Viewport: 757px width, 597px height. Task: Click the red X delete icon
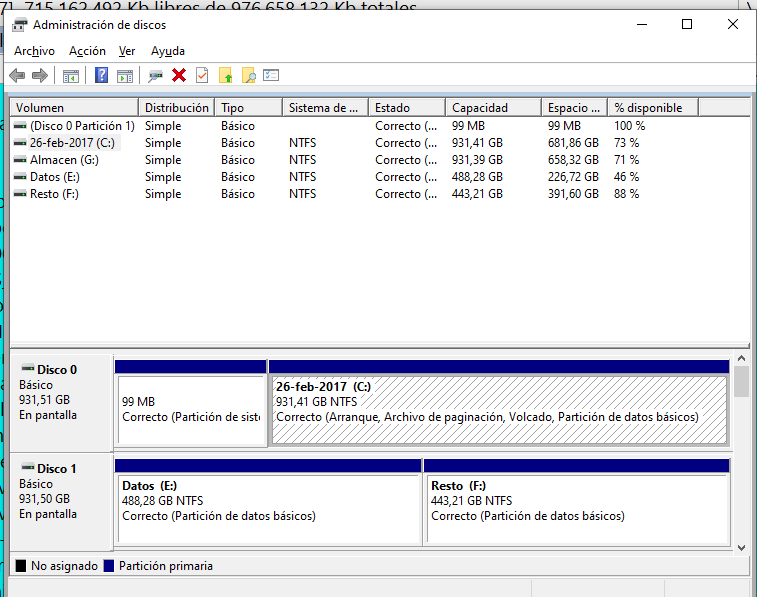tap(179, 75)
